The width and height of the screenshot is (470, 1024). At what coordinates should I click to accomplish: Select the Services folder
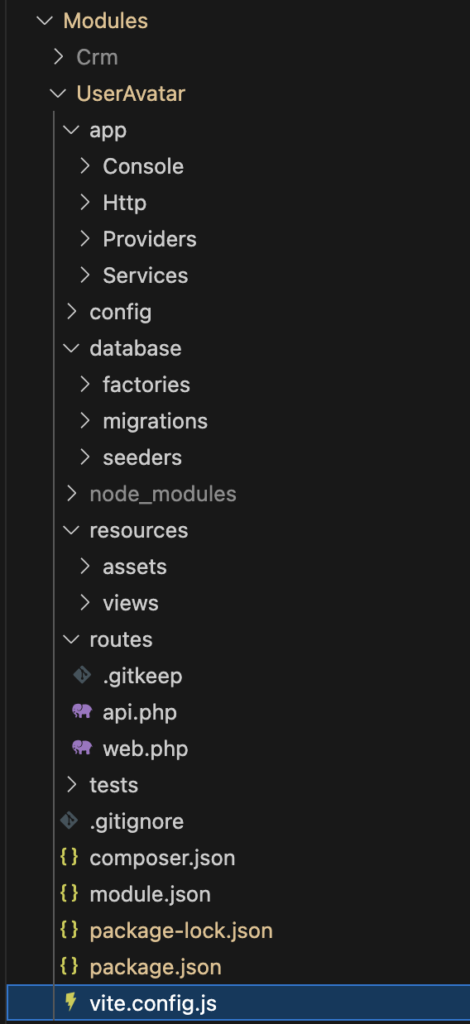point(146,276)
